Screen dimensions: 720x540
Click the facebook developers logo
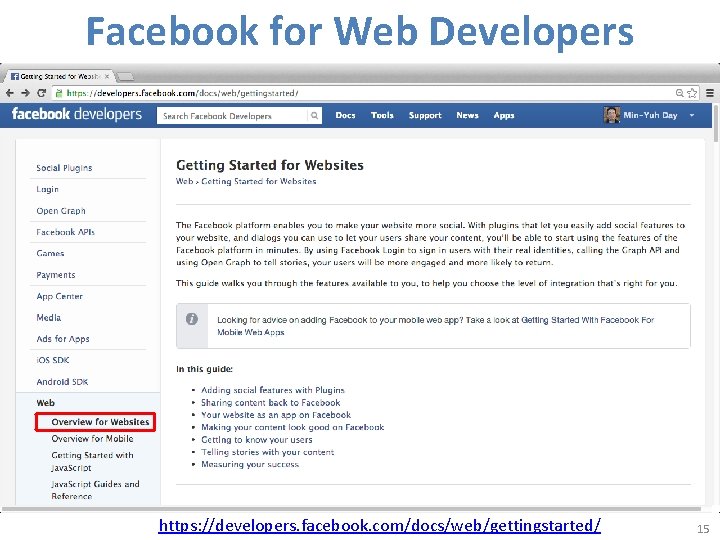point(77,114)
